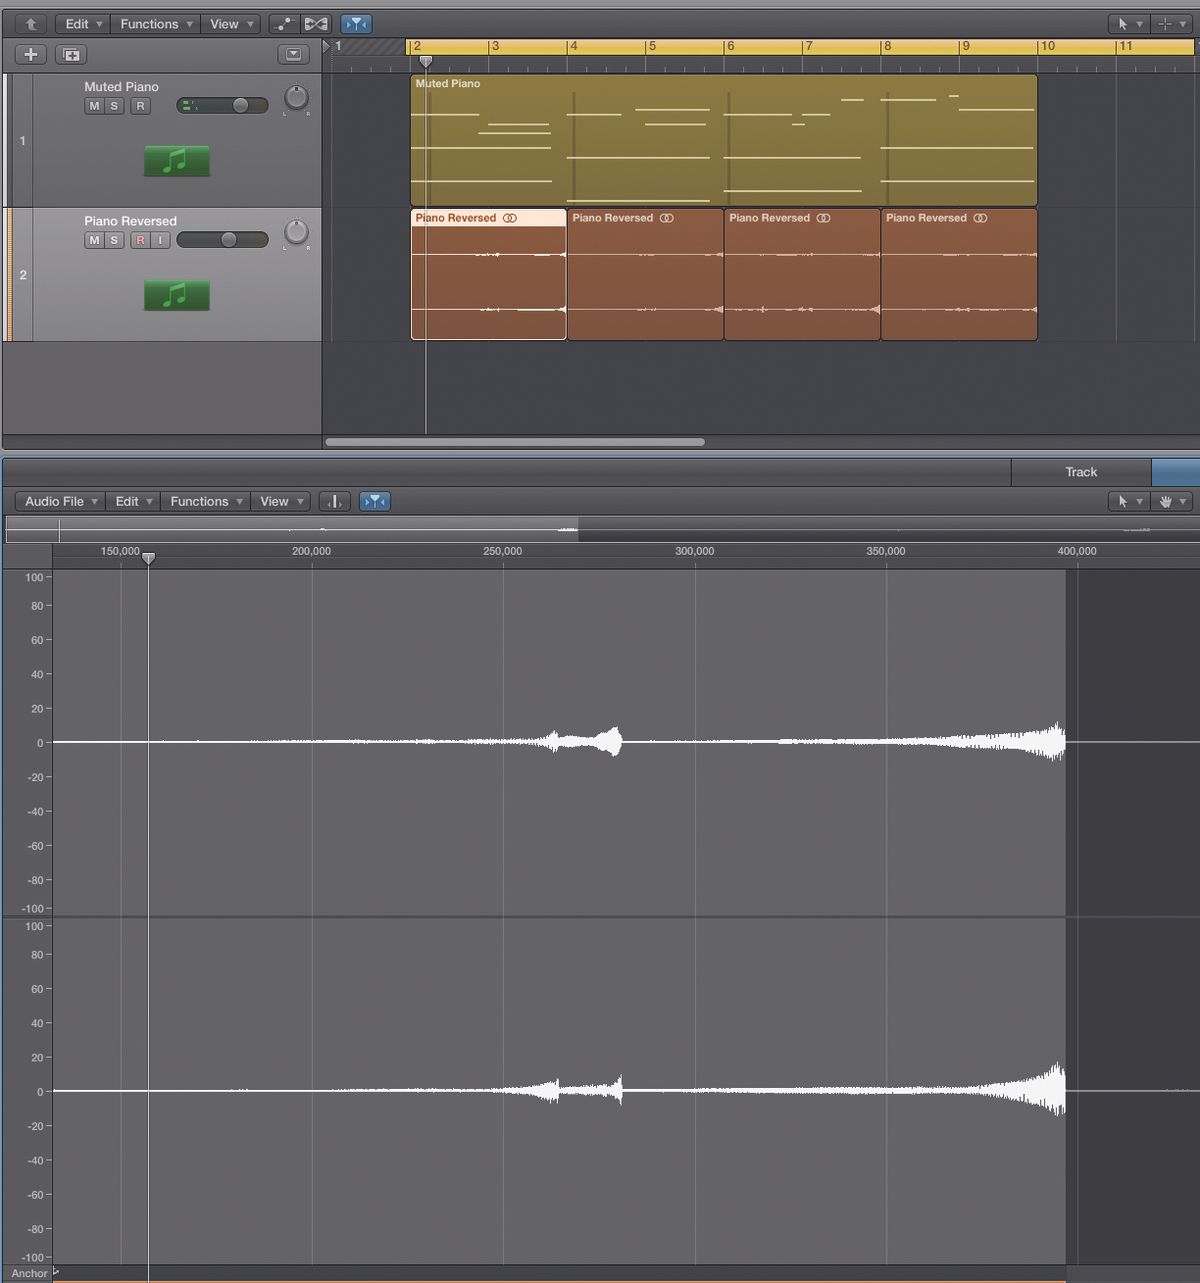The width and height of the screenshot is (1200, 1283).
Task: Enable input monitoring on Piano Reversed track
Action: [x=158, y=240]
